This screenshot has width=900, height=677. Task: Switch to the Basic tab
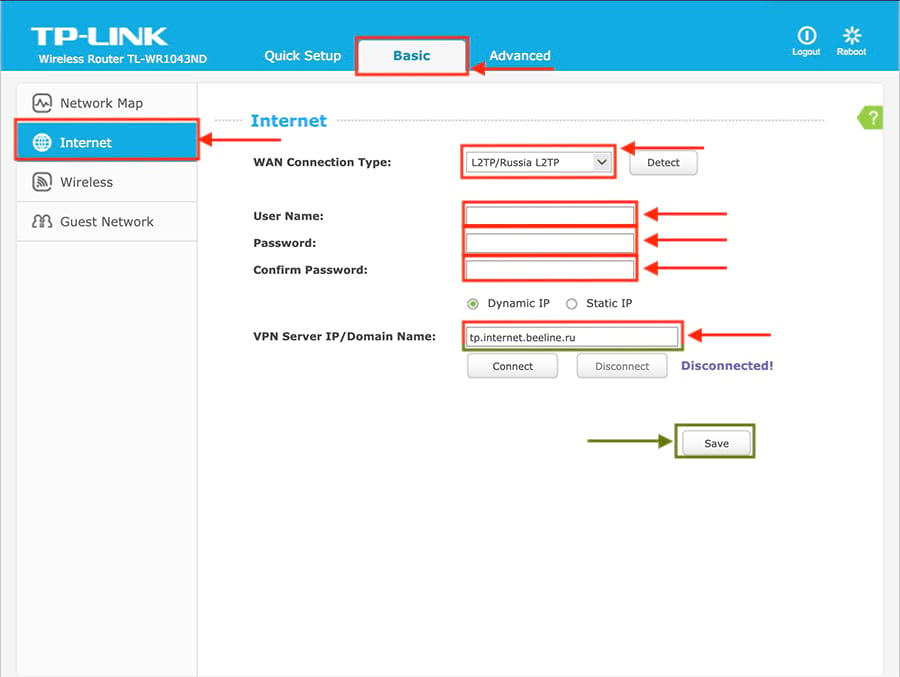click(412, 56)
